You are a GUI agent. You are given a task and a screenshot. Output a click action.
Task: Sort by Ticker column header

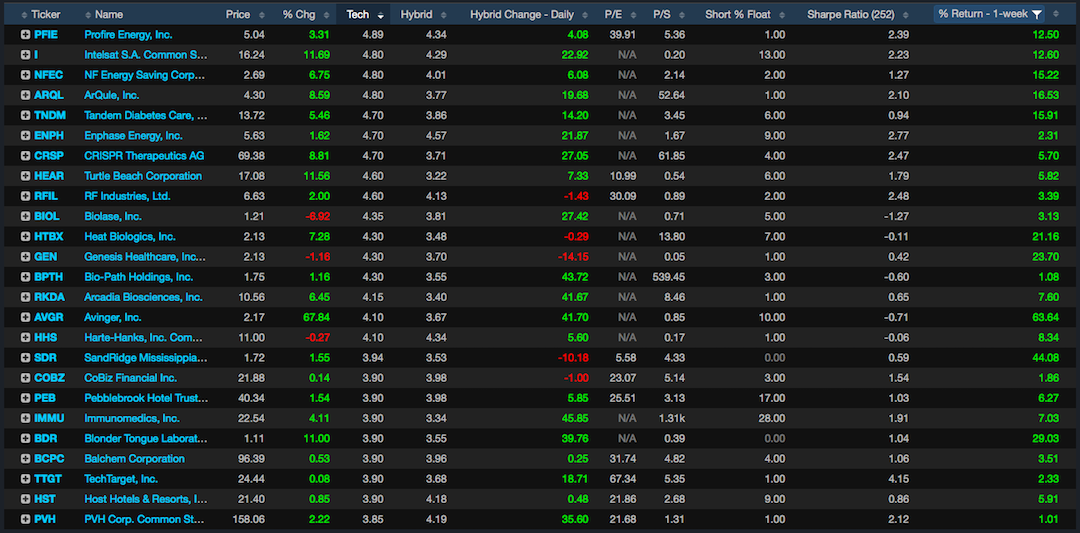46,14
